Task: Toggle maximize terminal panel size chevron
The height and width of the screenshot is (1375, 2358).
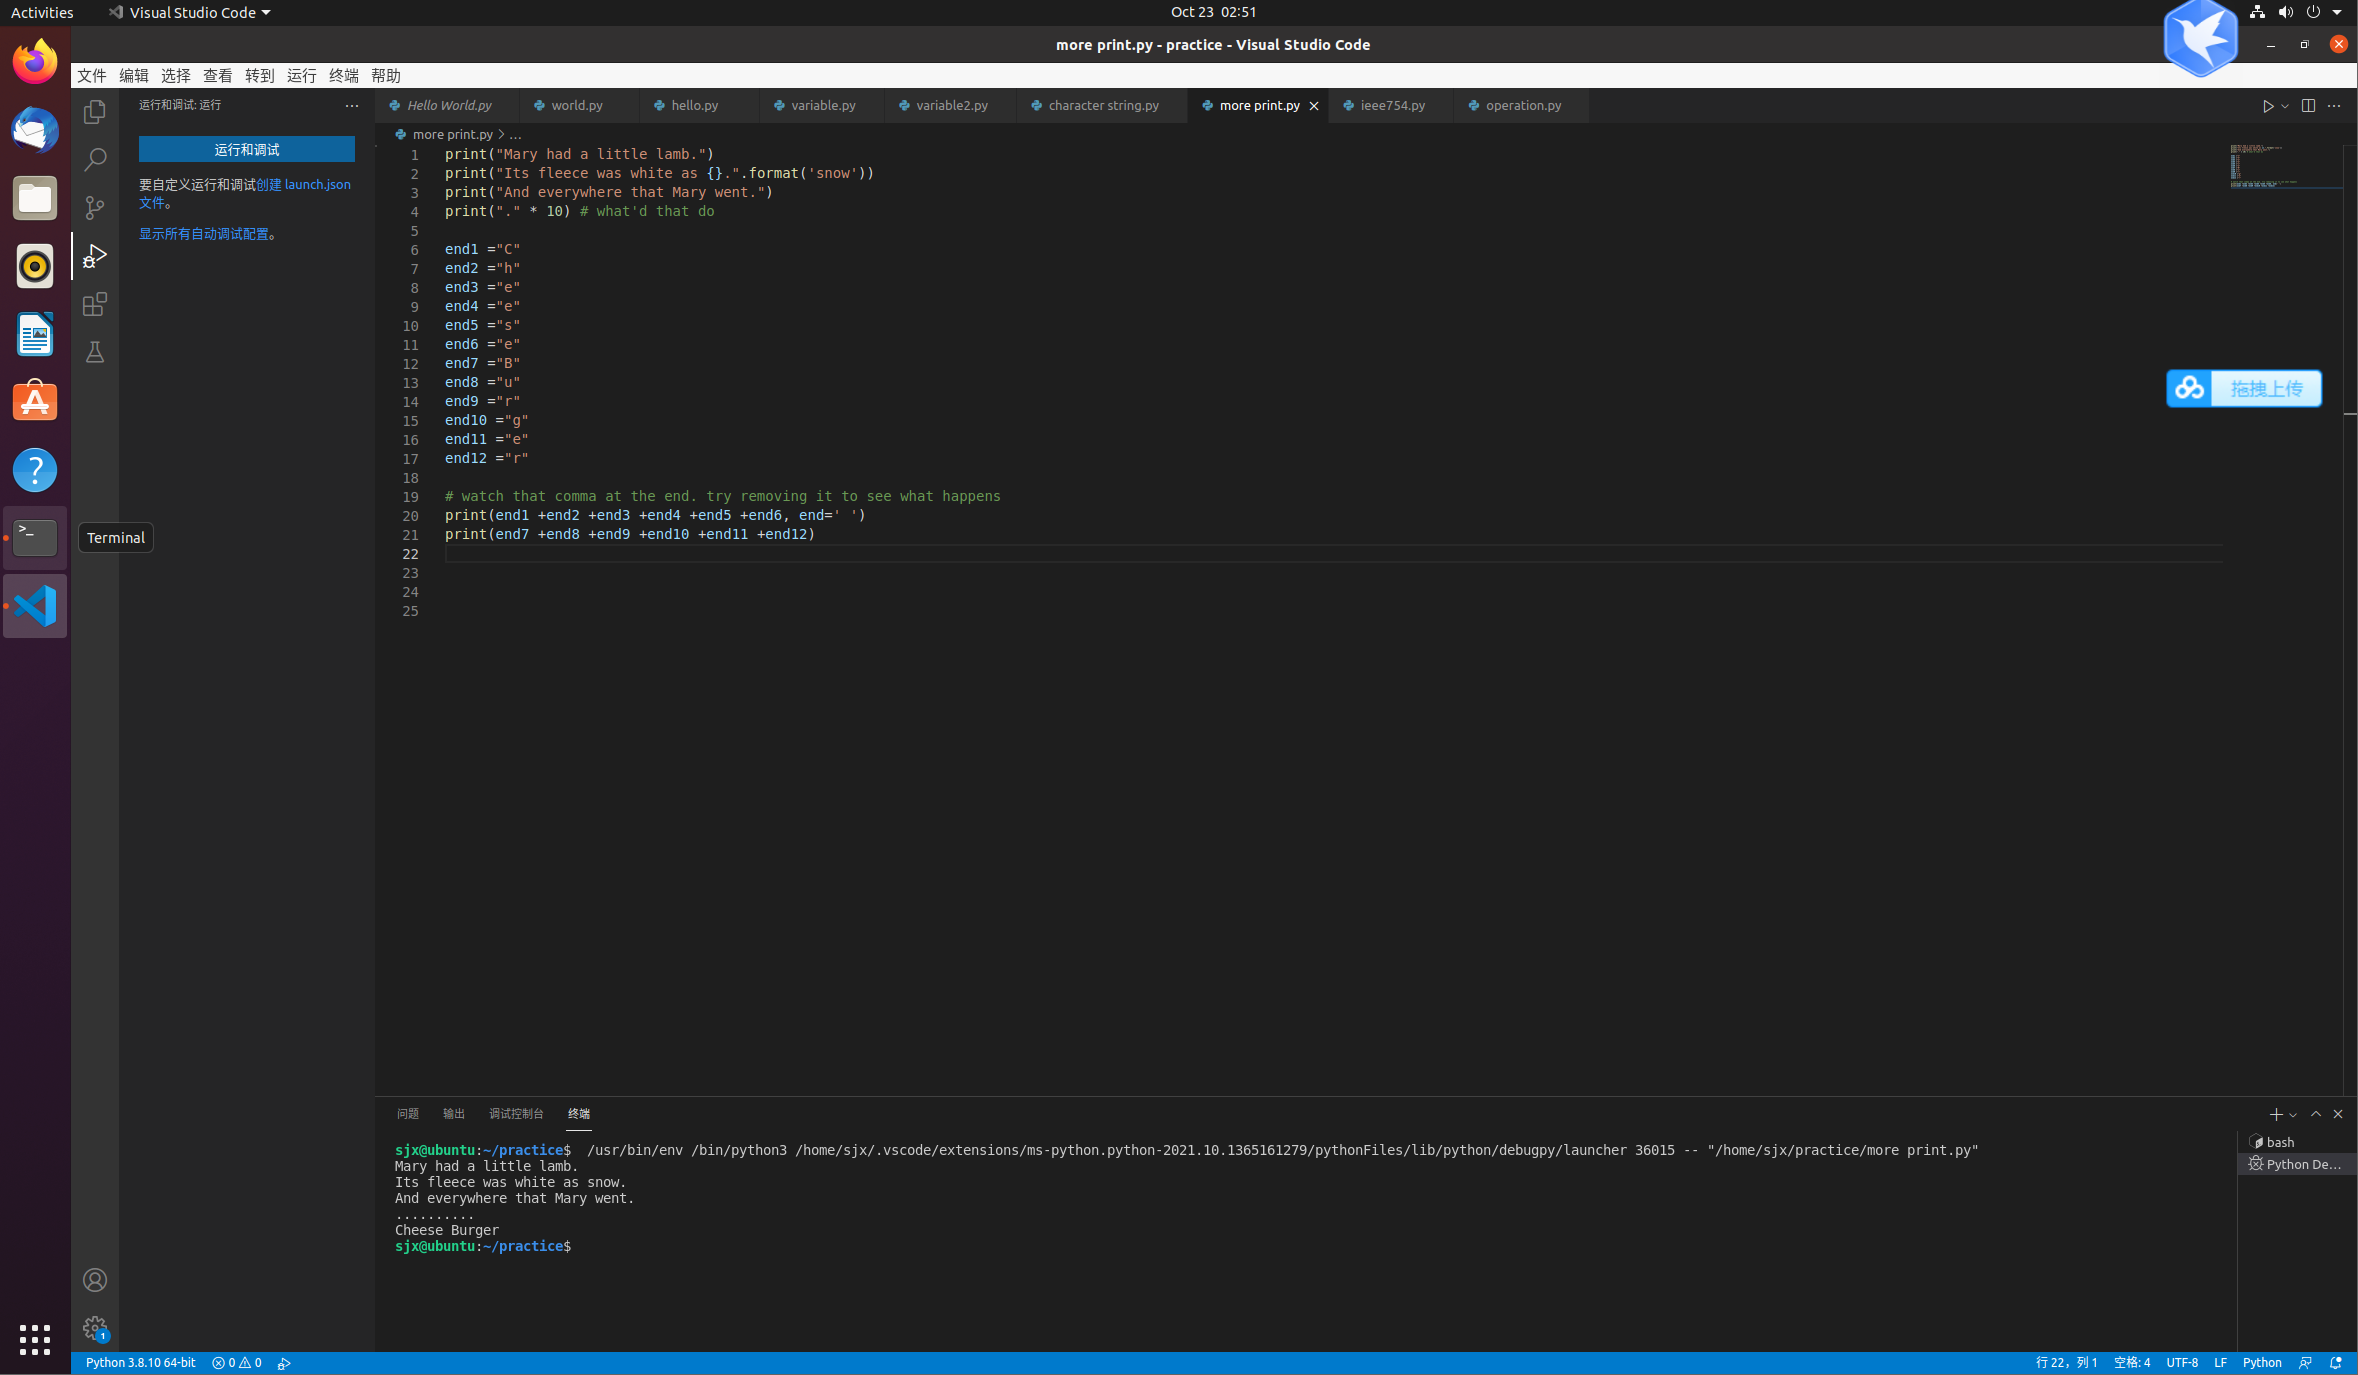Action: coord(2316,1114)
